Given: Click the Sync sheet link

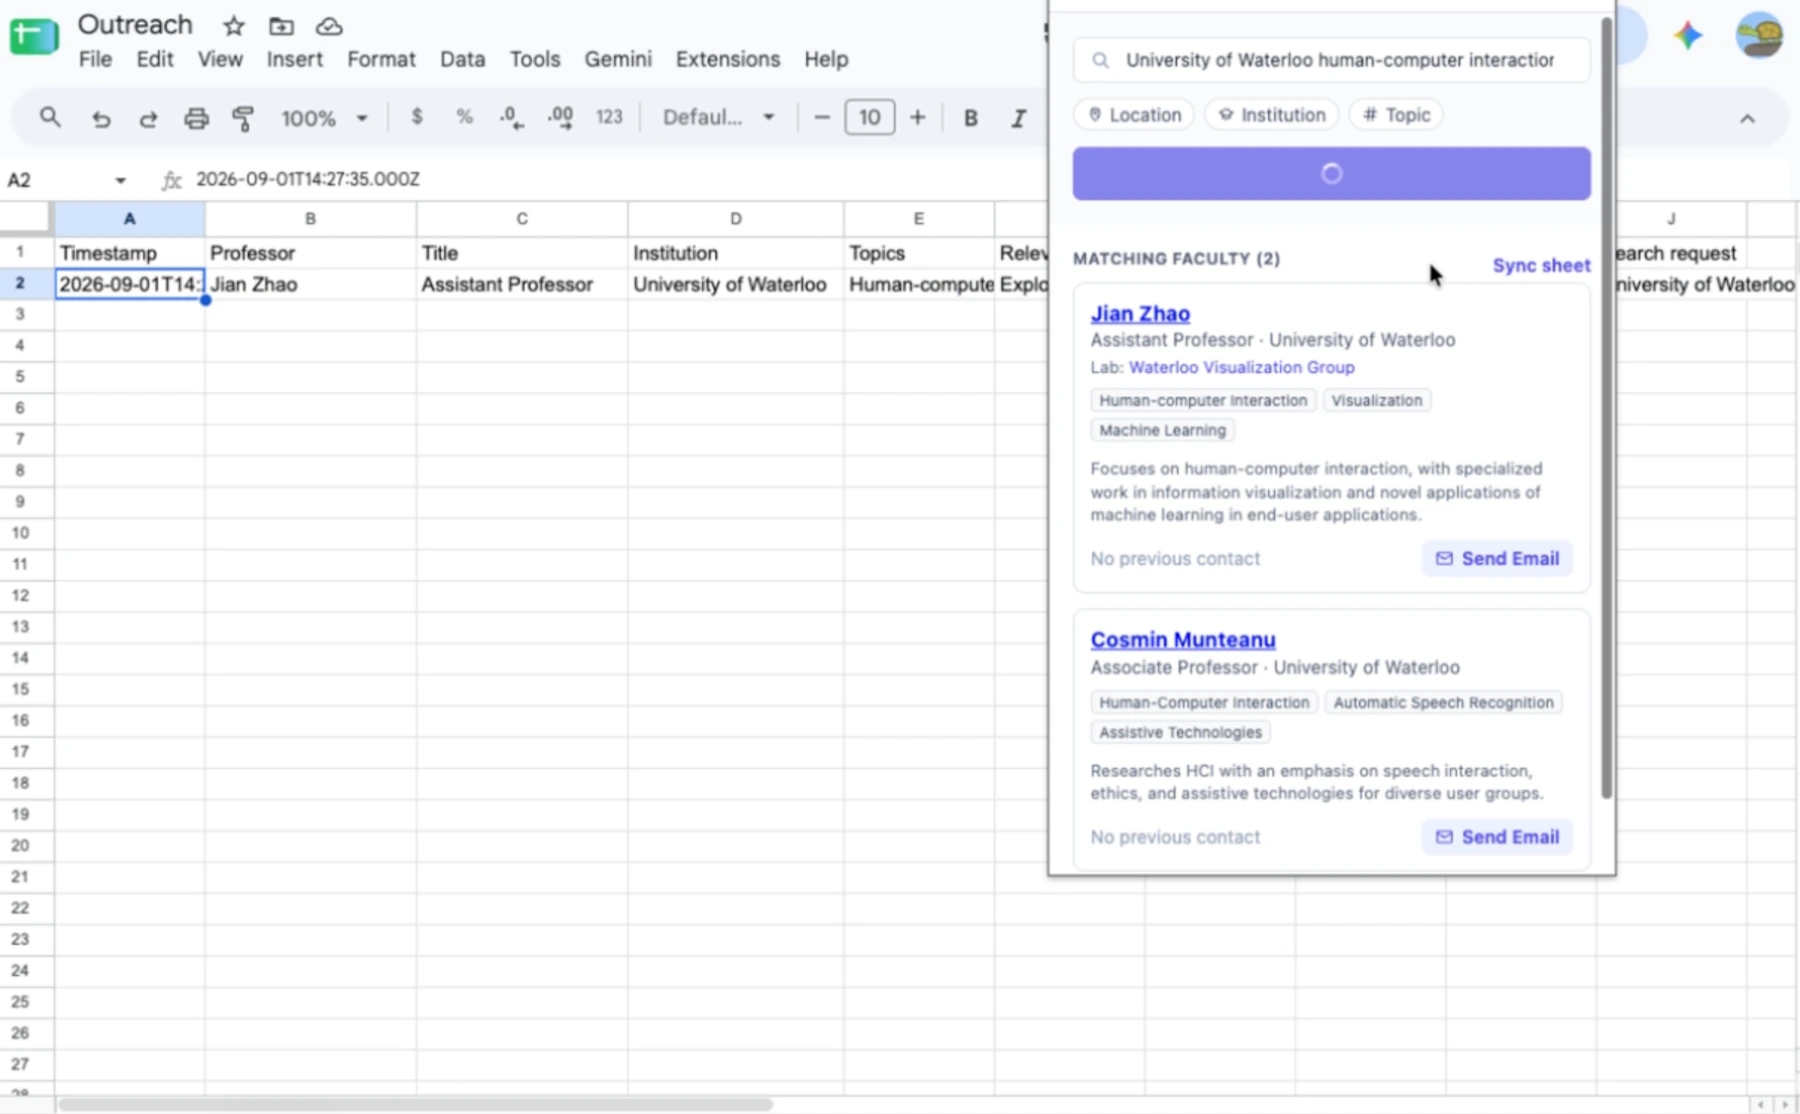Looking at the screenshot, I should click(x=1541, y=265).
